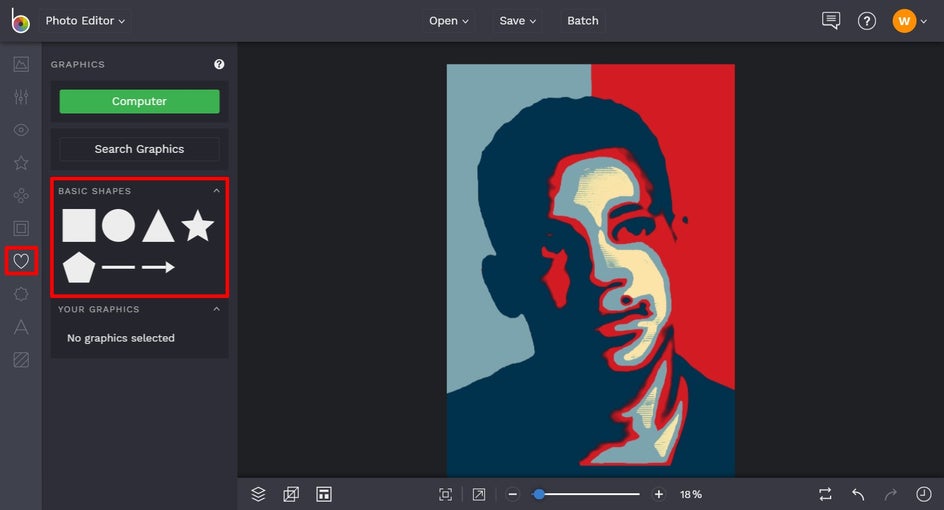Open the Graphics help question icon
This screenshot has height=510, width=944.
[219, 64]
